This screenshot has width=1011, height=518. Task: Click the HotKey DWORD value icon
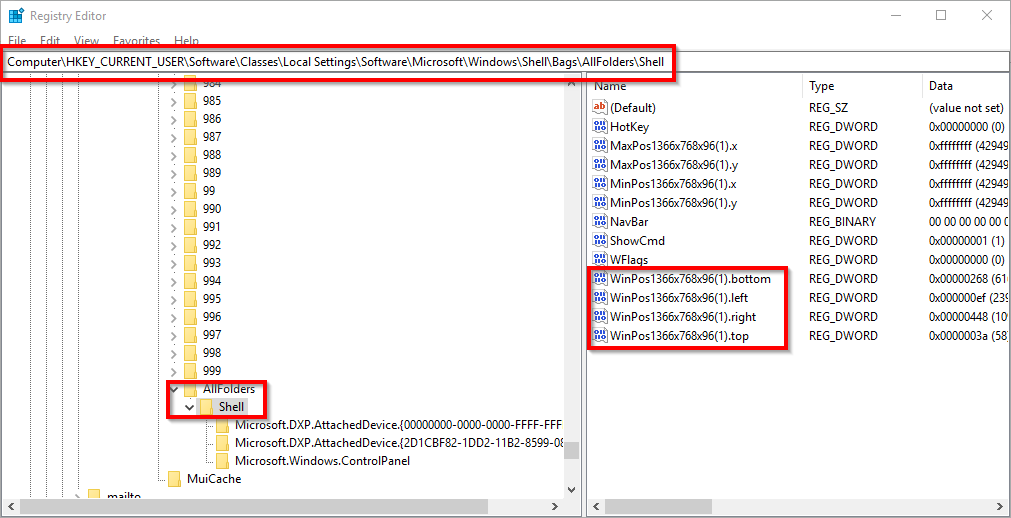(x=600, y=126)
